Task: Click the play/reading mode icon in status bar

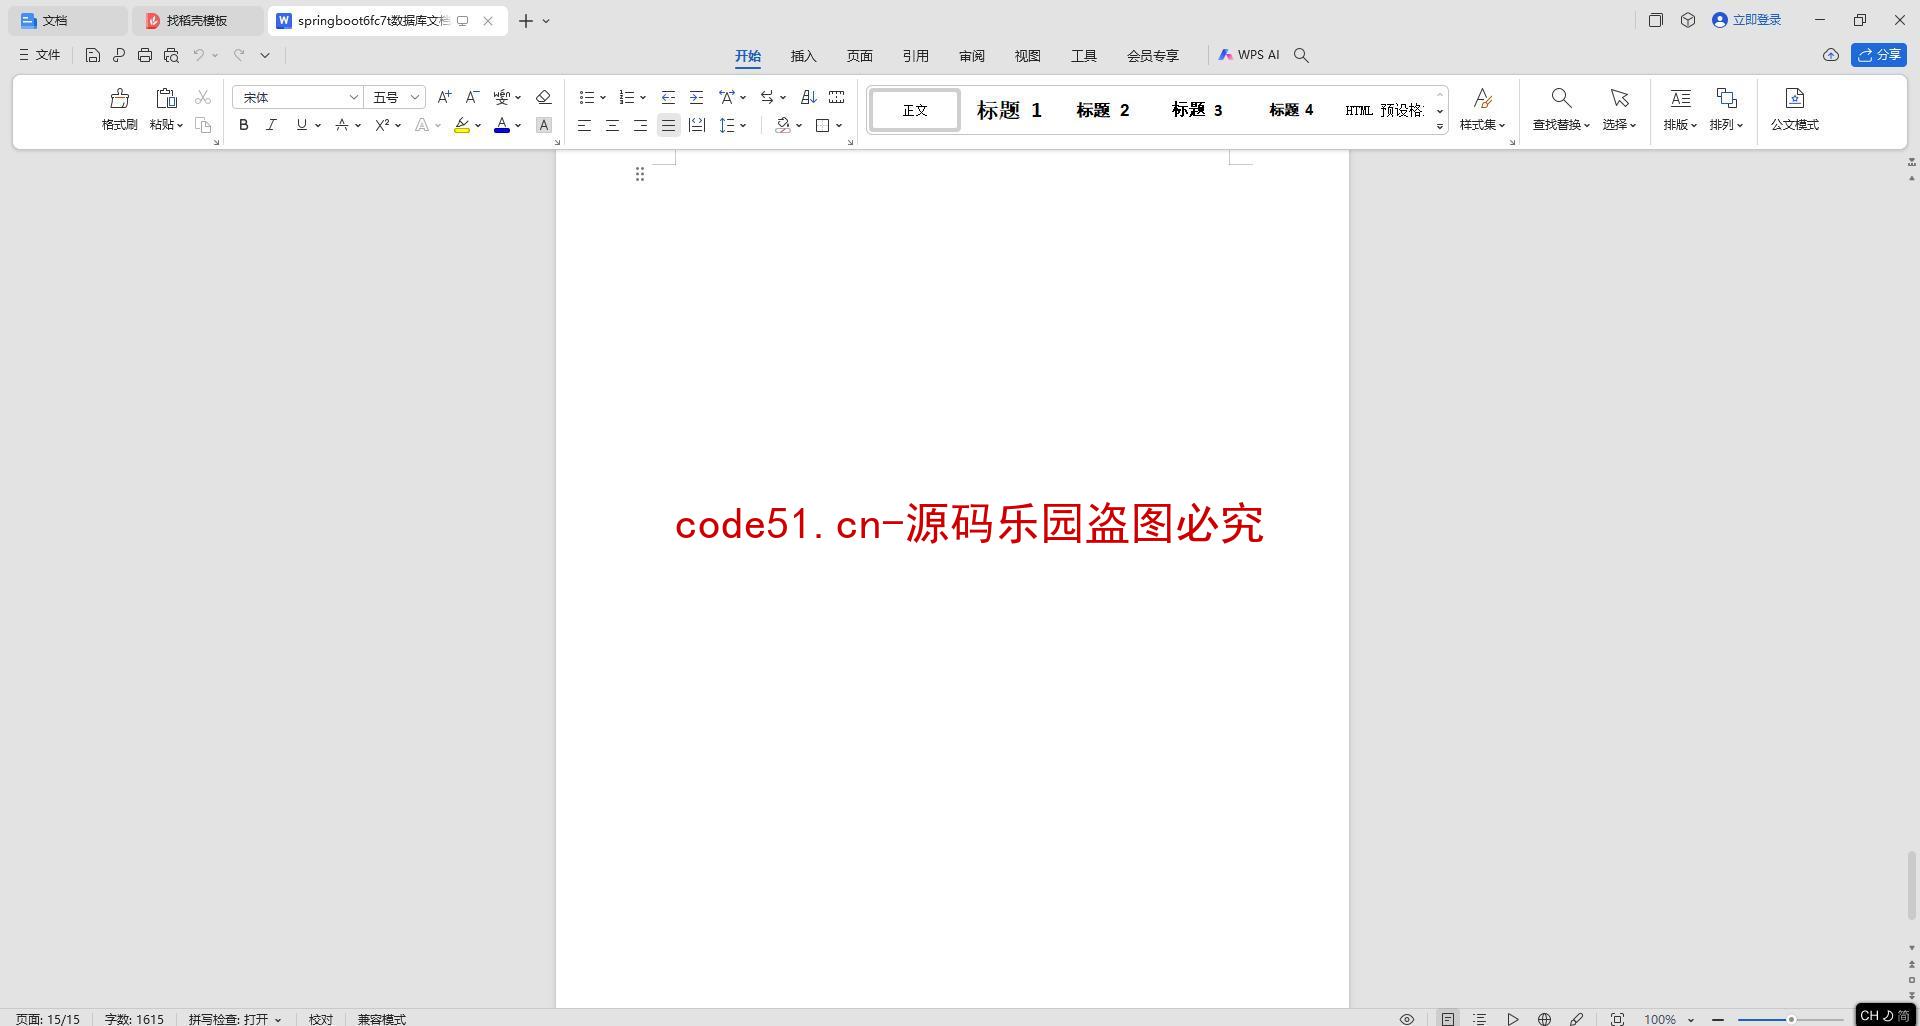Action: pyautogui.click(x=1512, y=1019)
